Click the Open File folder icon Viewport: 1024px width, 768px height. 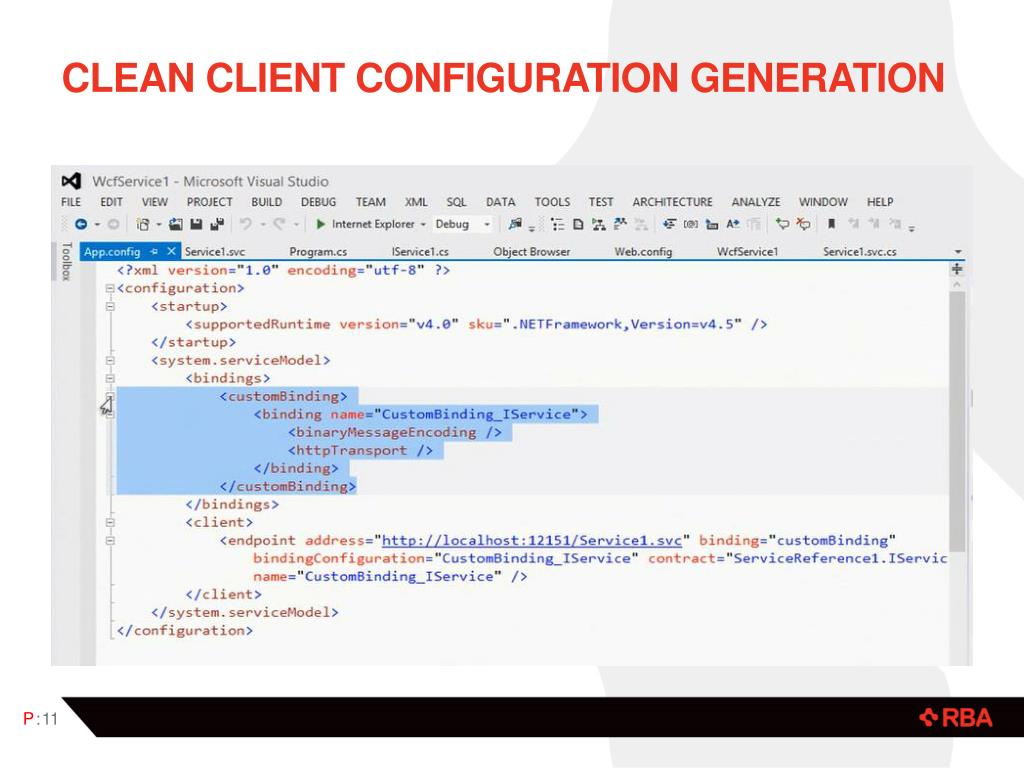click(x=176, y=224)
